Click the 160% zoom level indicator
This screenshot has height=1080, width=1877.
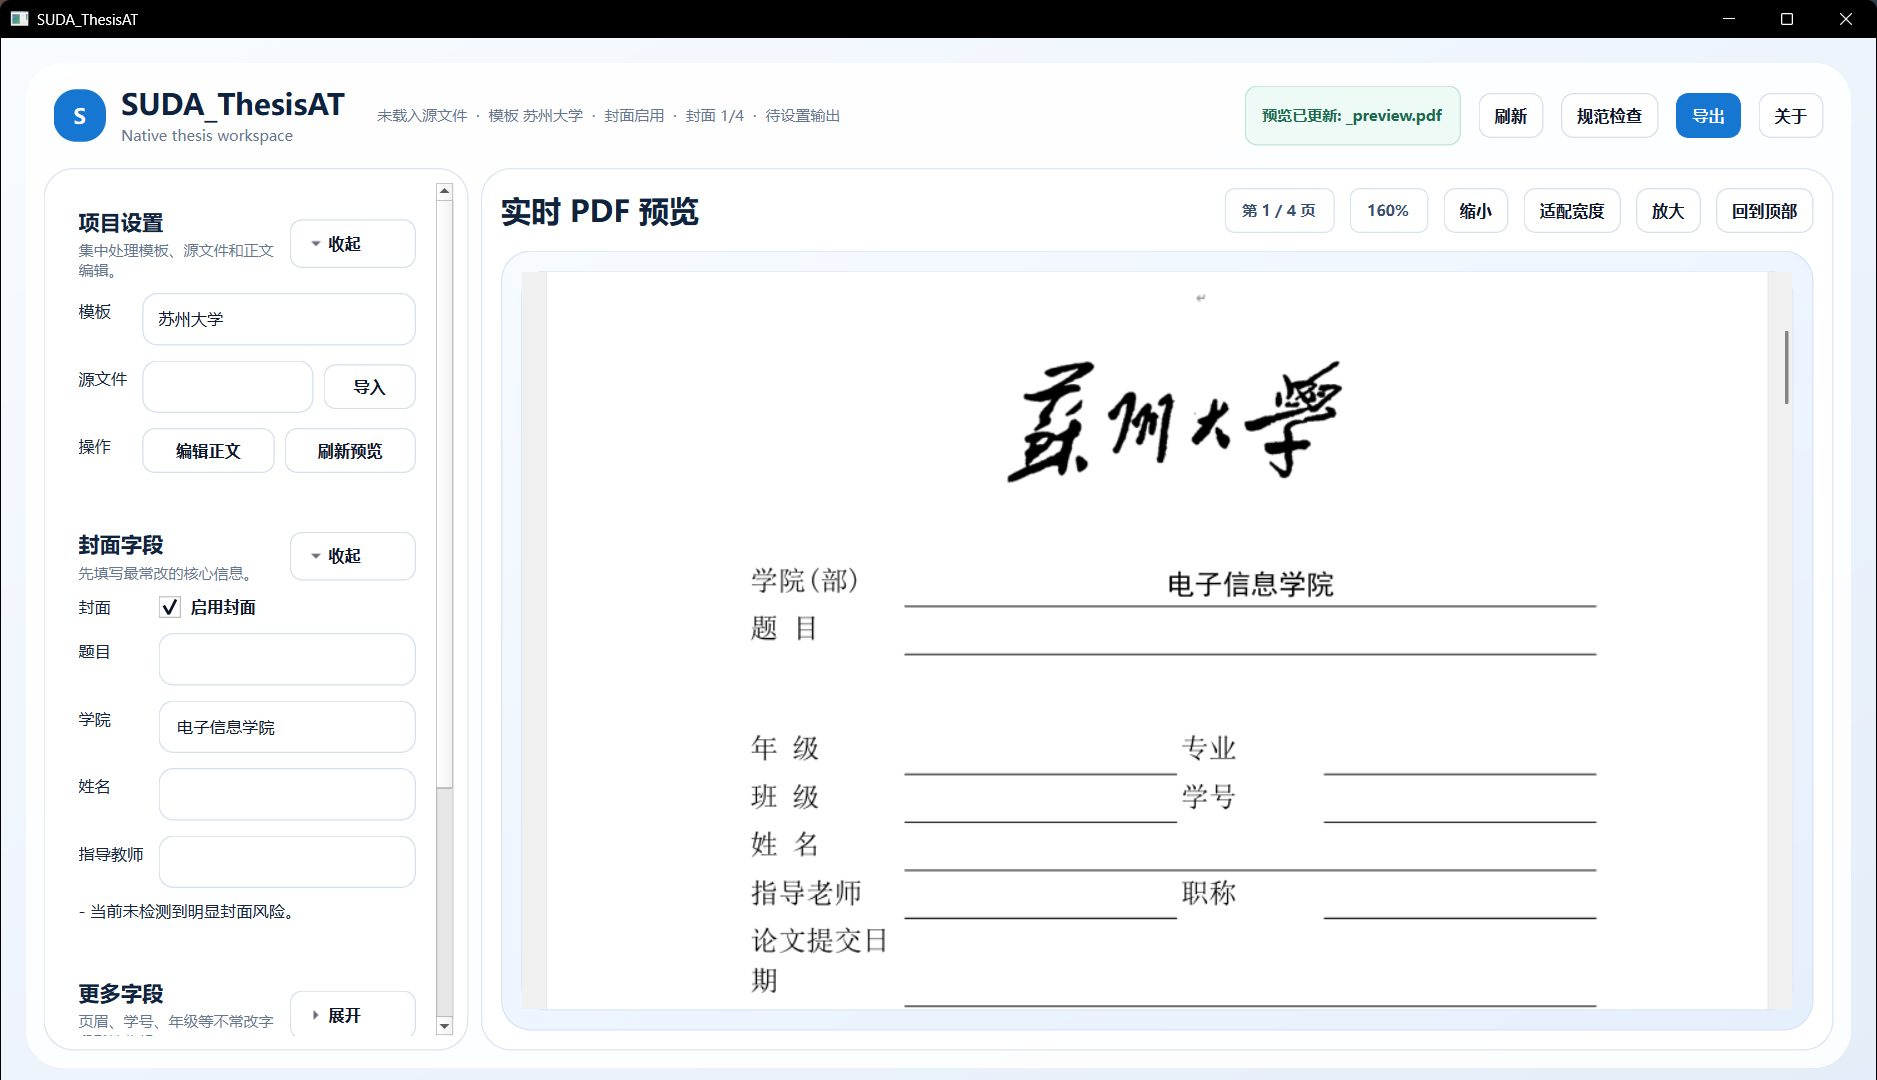1388,210
